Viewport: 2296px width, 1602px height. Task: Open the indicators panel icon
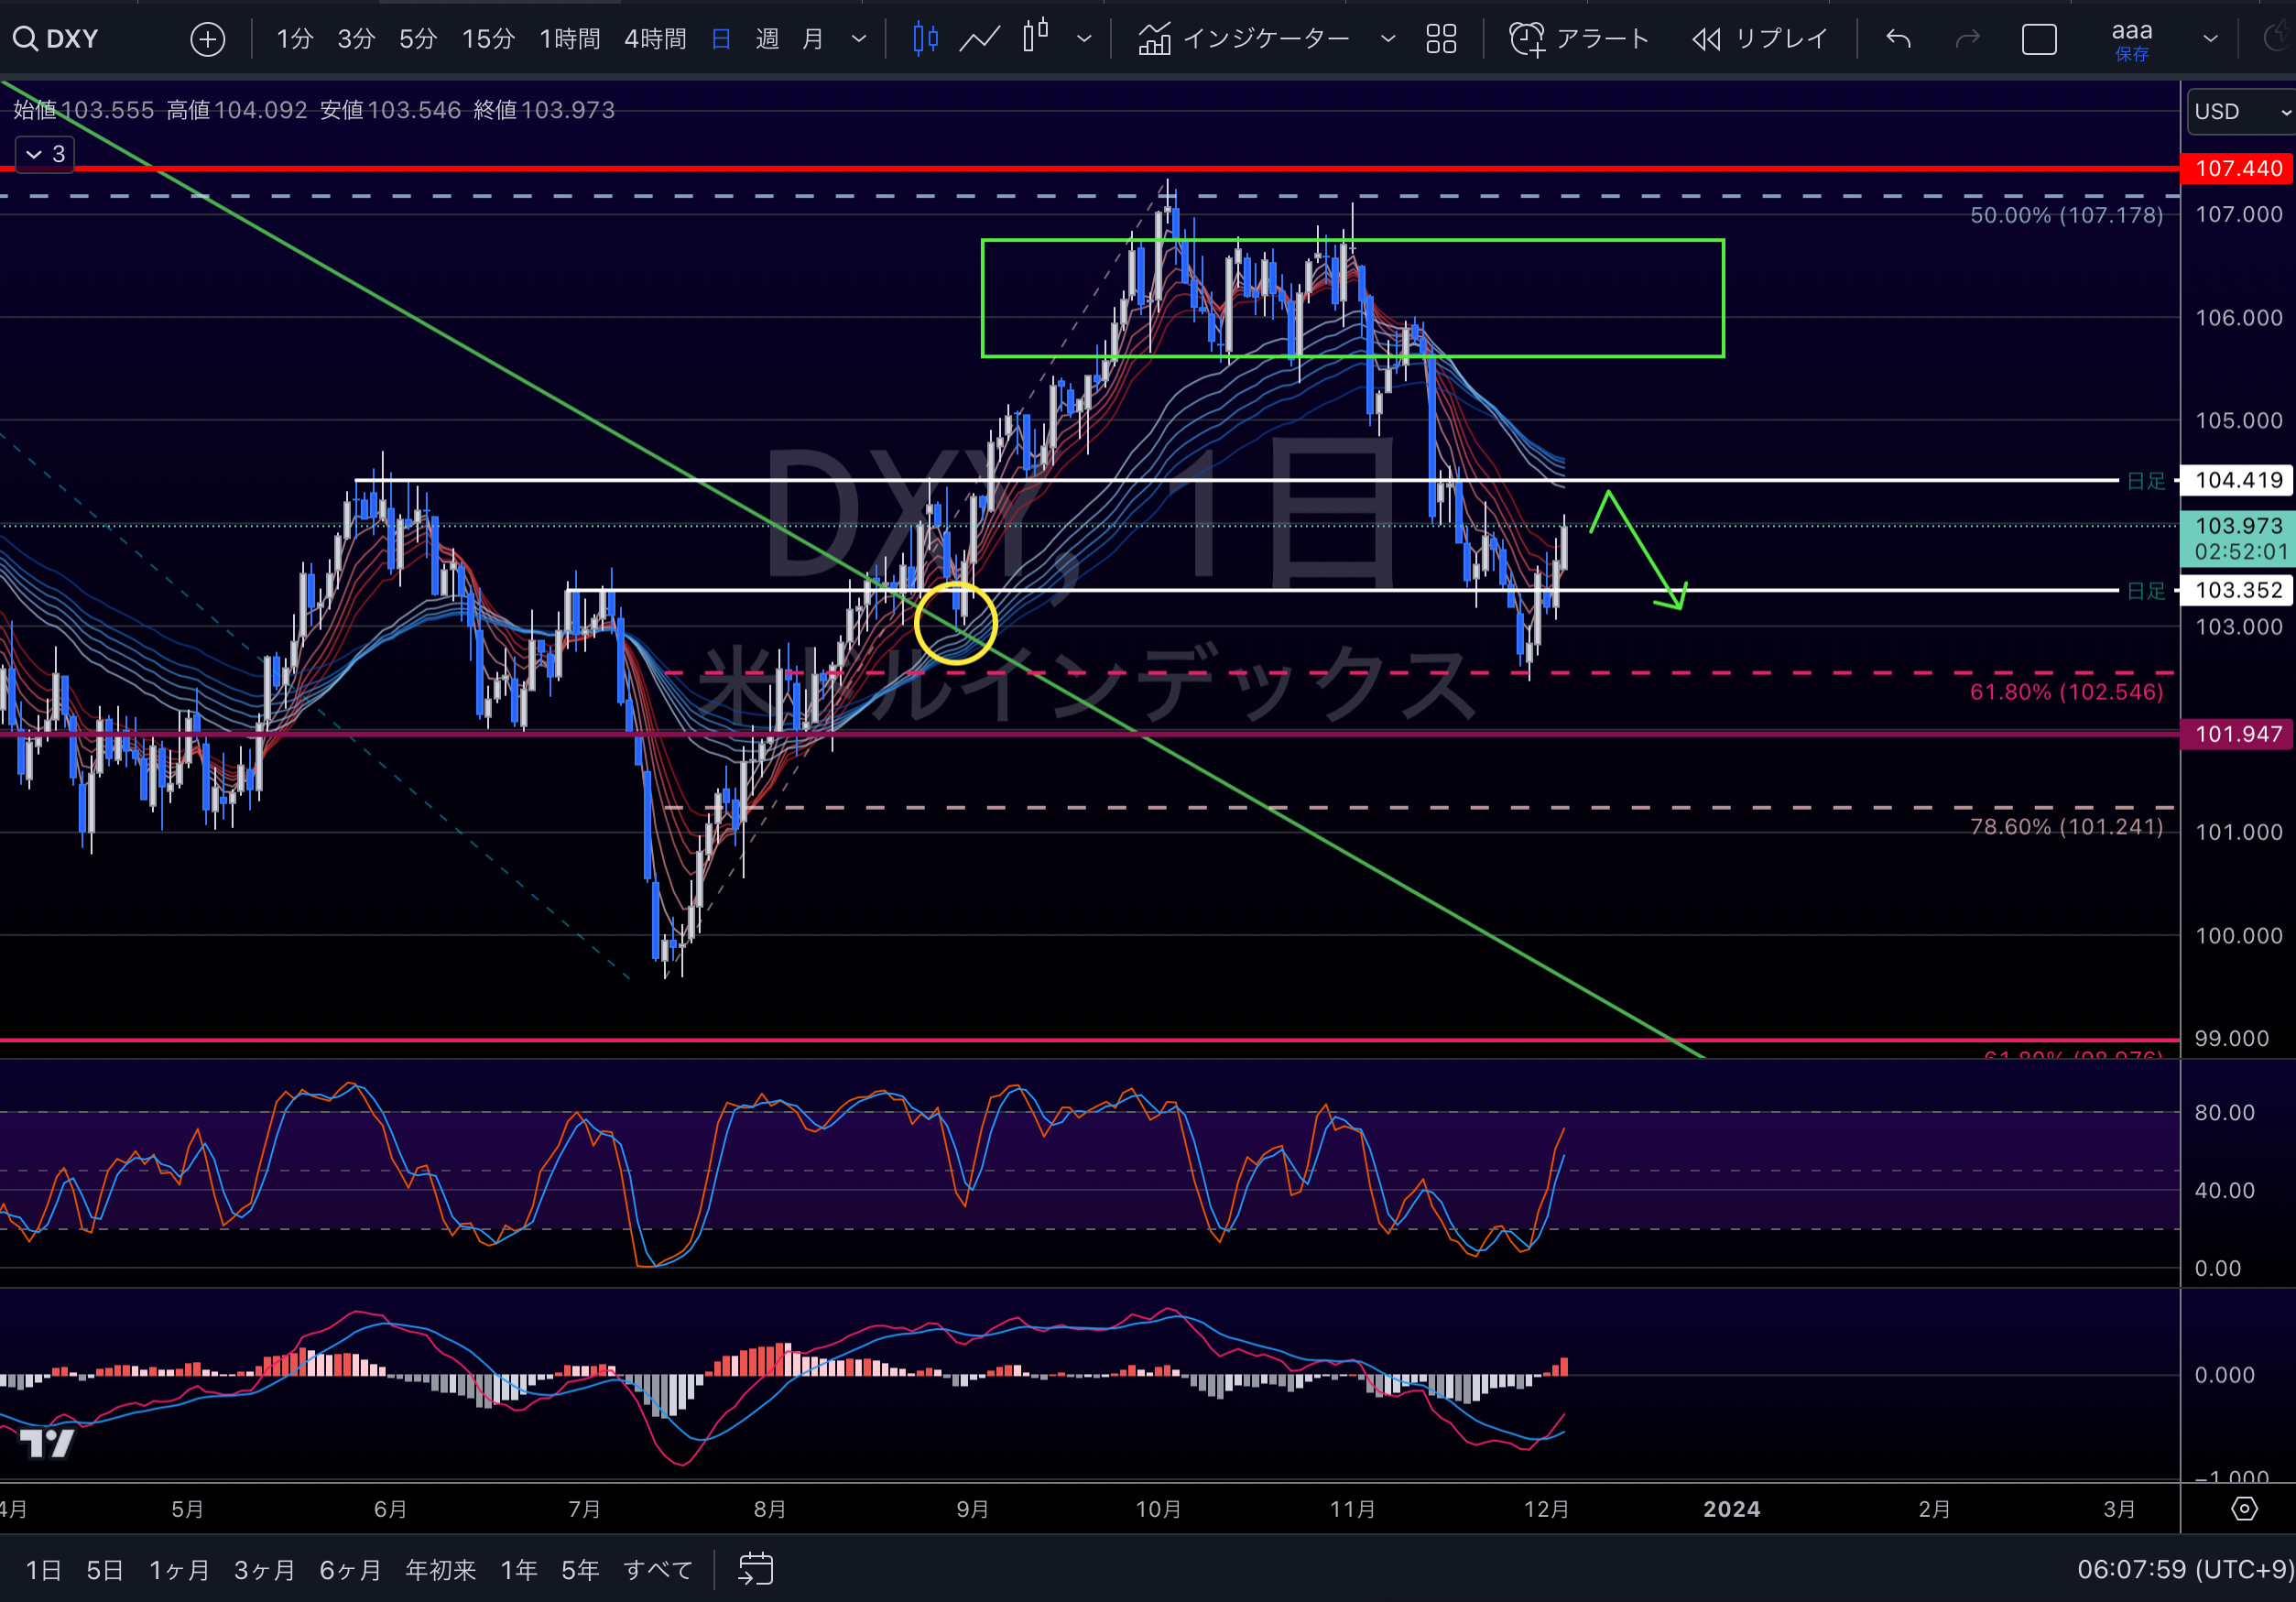1154,39
